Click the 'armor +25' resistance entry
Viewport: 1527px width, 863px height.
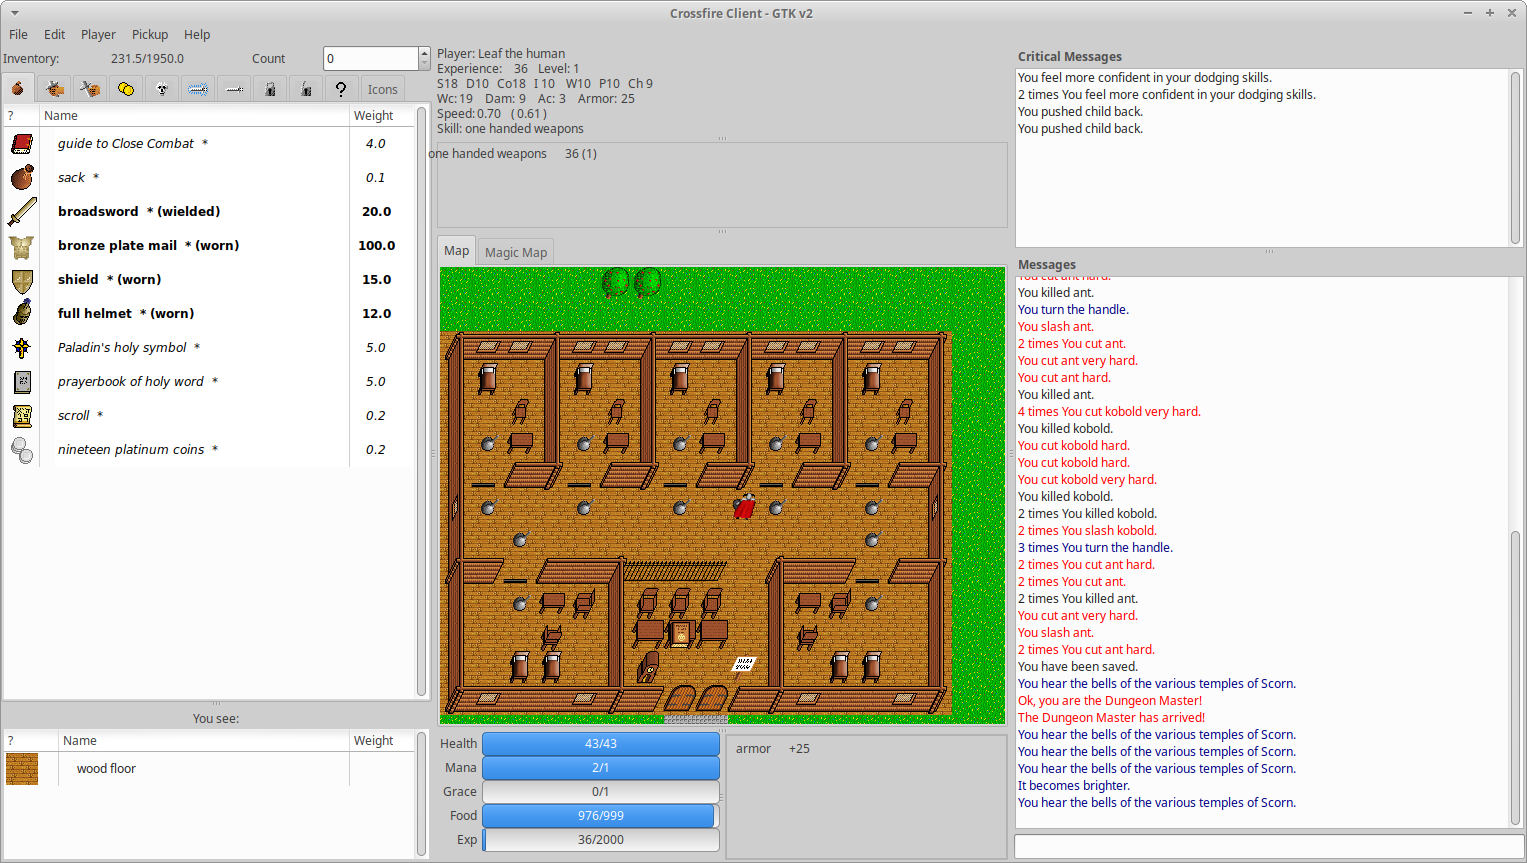773,749
